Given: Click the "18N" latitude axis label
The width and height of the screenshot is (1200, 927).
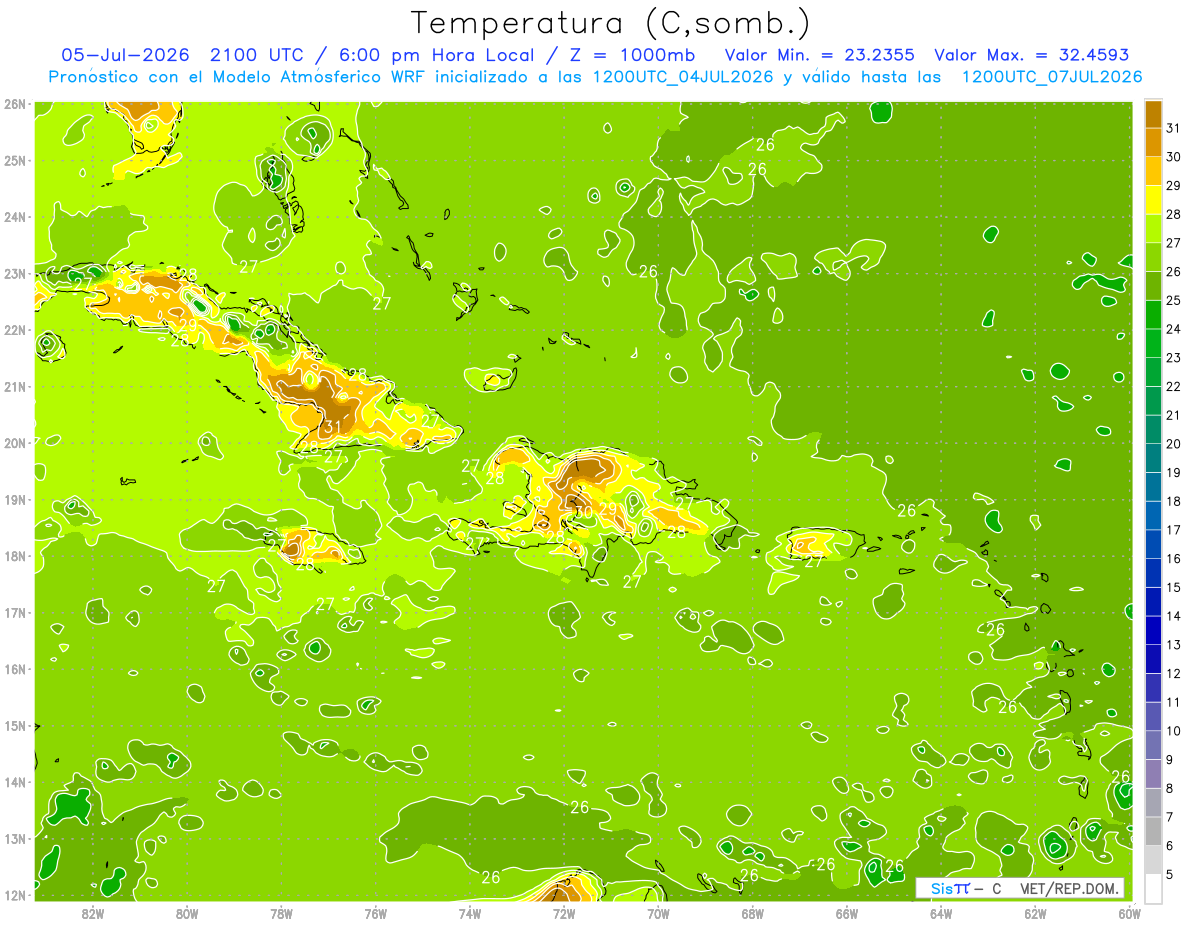Looking at the screenshot, I should click(14, 556).
